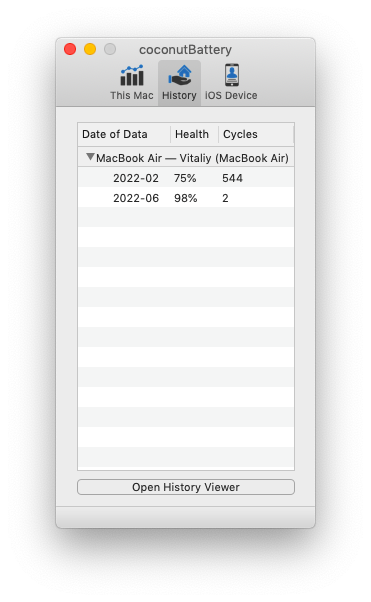Select the 2022-02 history row
Image resolution: width=371 pixels, height=602 pixels.
pyautogui.click(x=186, y=178)
